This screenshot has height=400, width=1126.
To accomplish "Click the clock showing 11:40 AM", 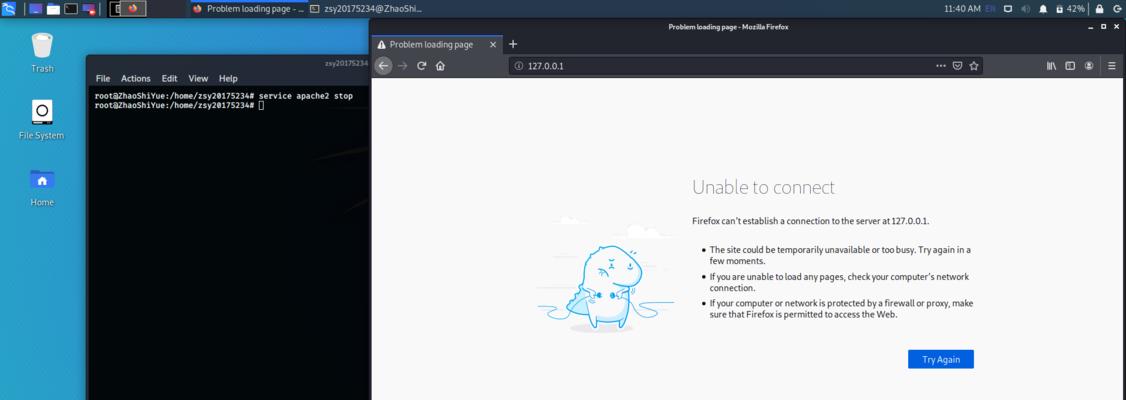I will click(962, 9).
